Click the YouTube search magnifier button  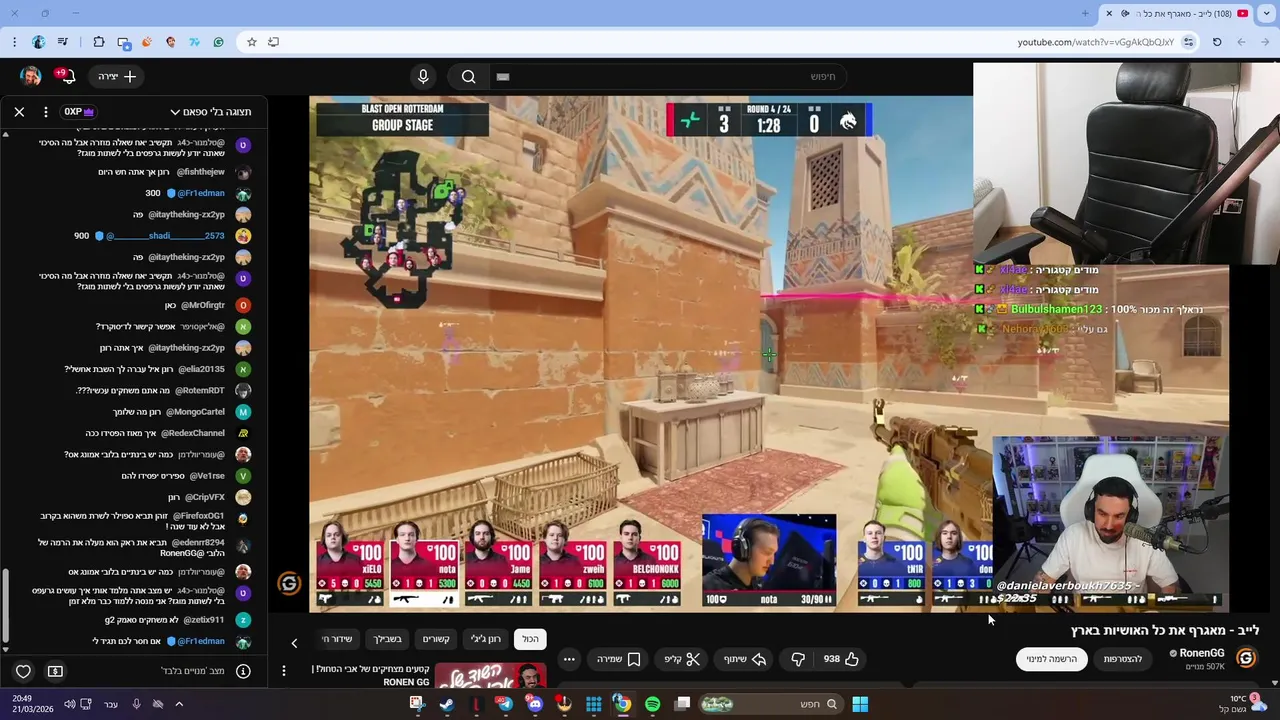(468, 76)
